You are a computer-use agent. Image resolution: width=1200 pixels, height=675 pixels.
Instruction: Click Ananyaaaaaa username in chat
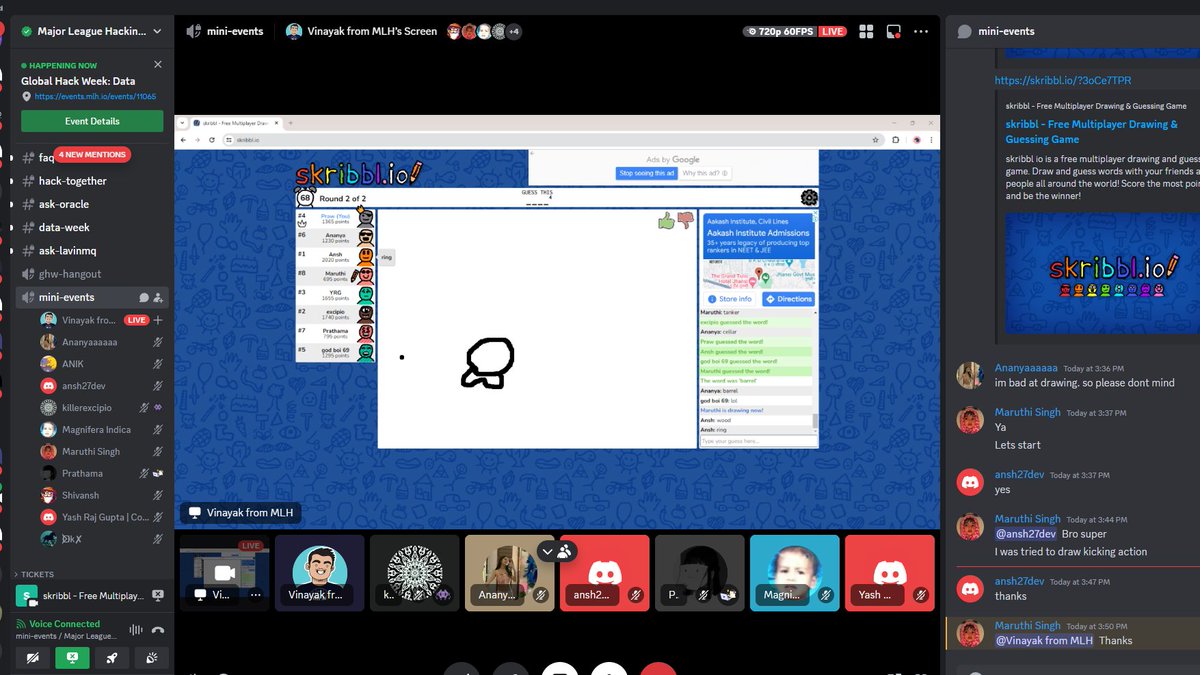click(x=1026, y=368)
